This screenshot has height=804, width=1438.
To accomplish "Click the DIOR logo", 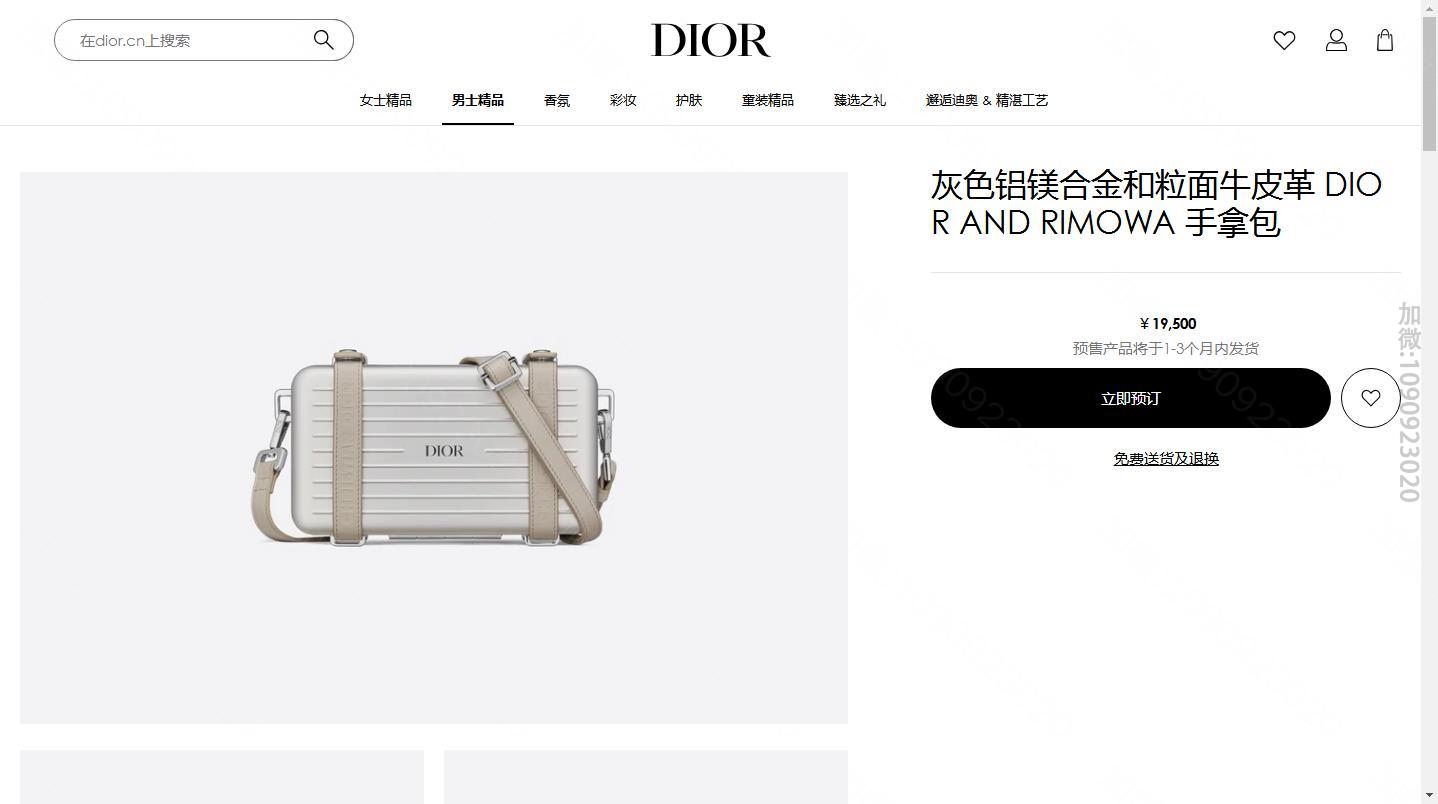I will point(711,40).
